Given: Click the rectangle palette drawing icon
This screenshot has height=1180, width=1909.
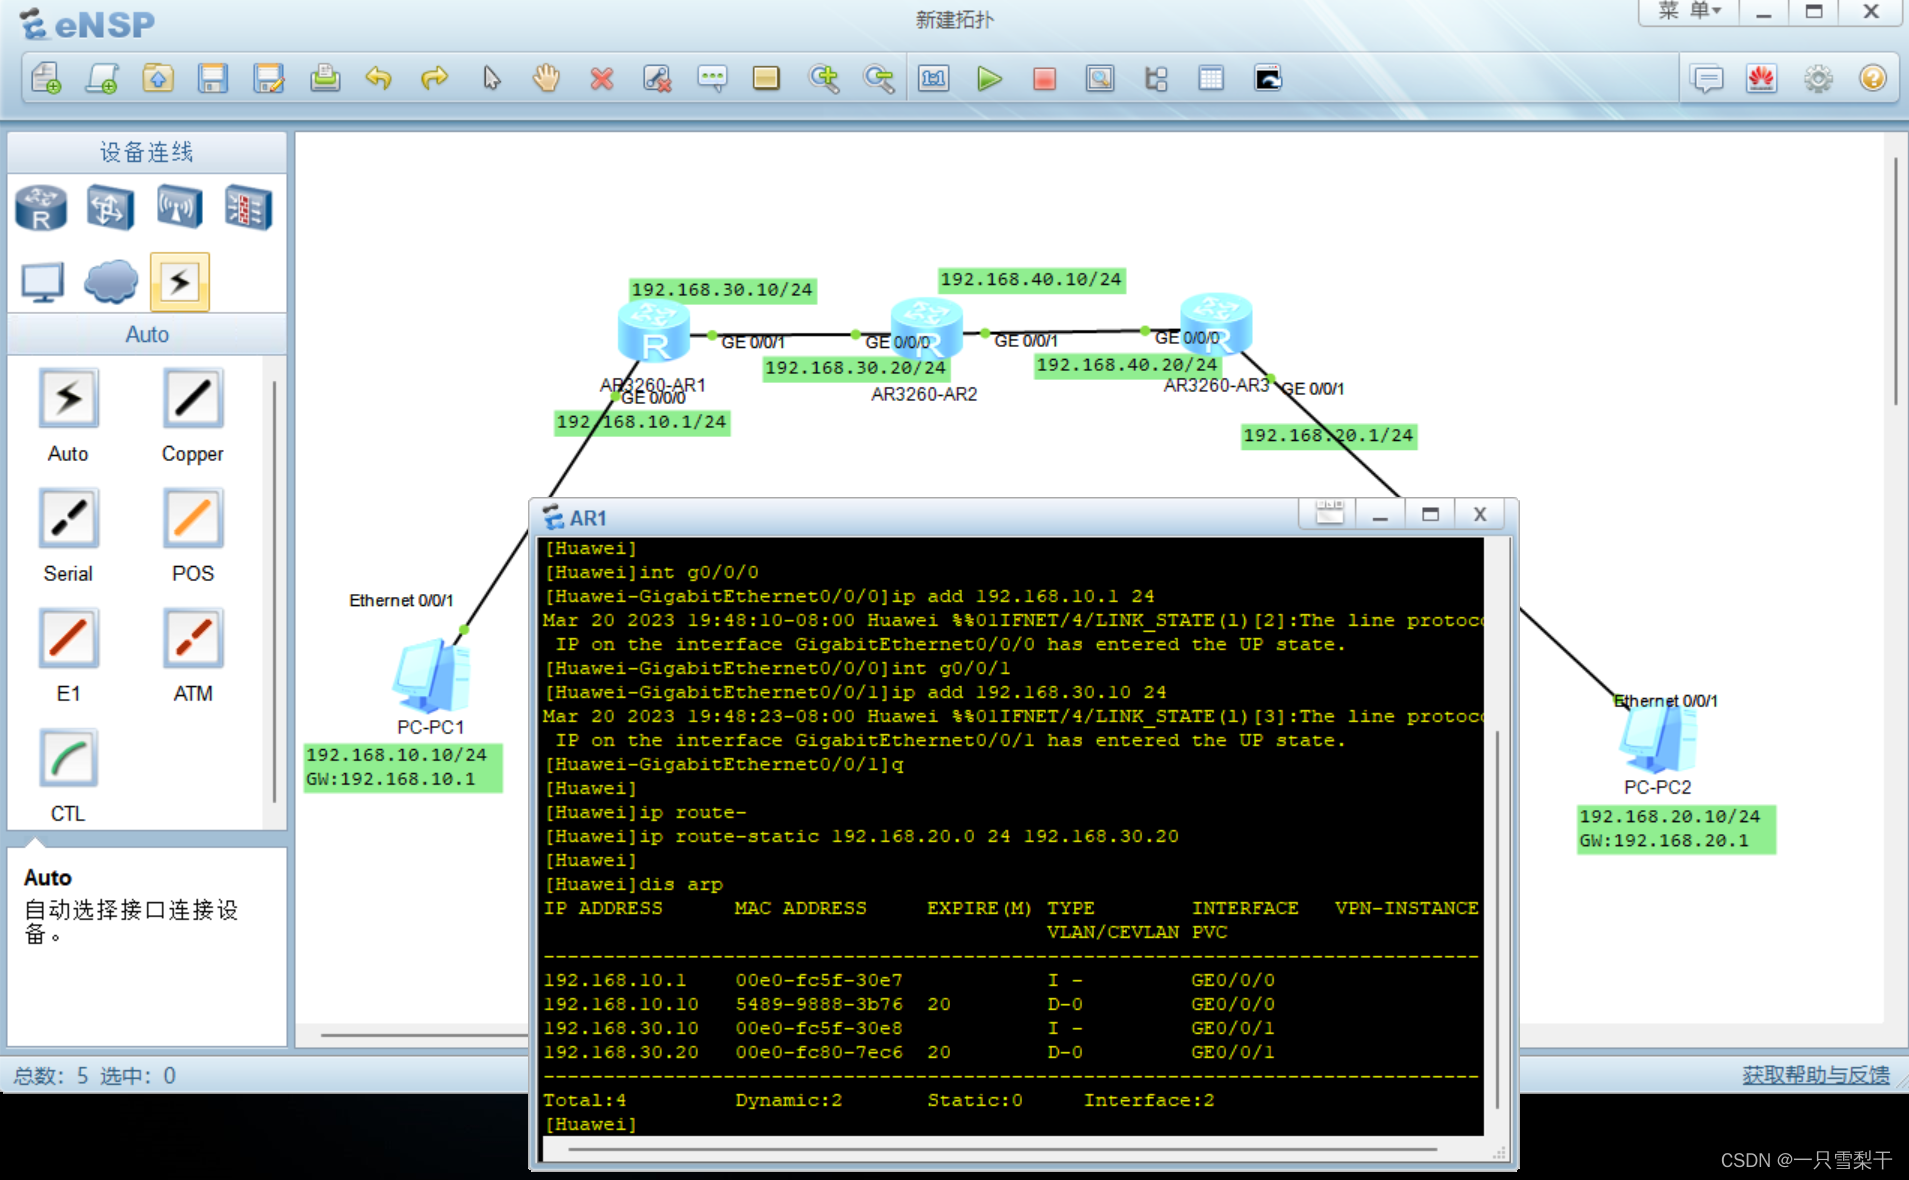Looking at the screenshot, I should click(x=766, y=78).
